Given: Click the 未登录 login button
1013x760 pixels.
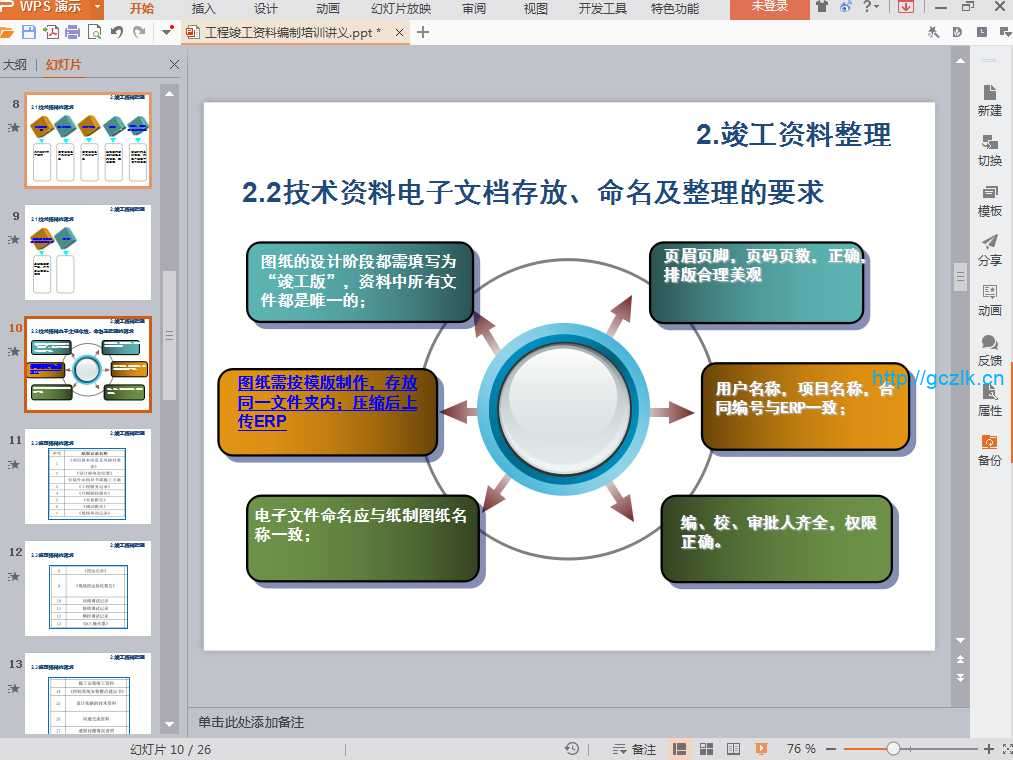Looking at the screenshot, I should (769, 8).
